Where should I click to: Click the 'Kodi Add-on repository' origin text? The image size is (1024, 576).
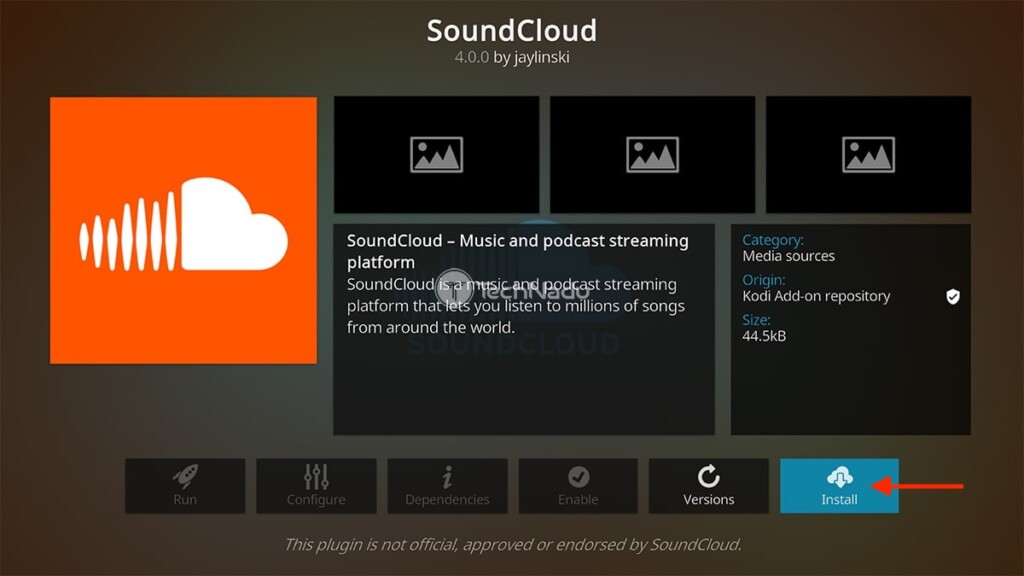point(816,296)
